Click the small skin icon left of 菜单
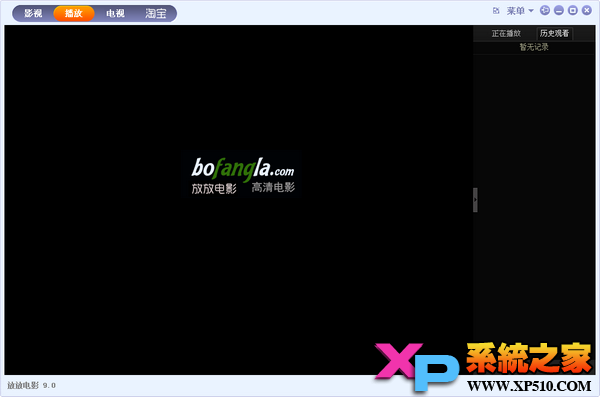The width and height of the screenshot is (600, 397). 496,11
